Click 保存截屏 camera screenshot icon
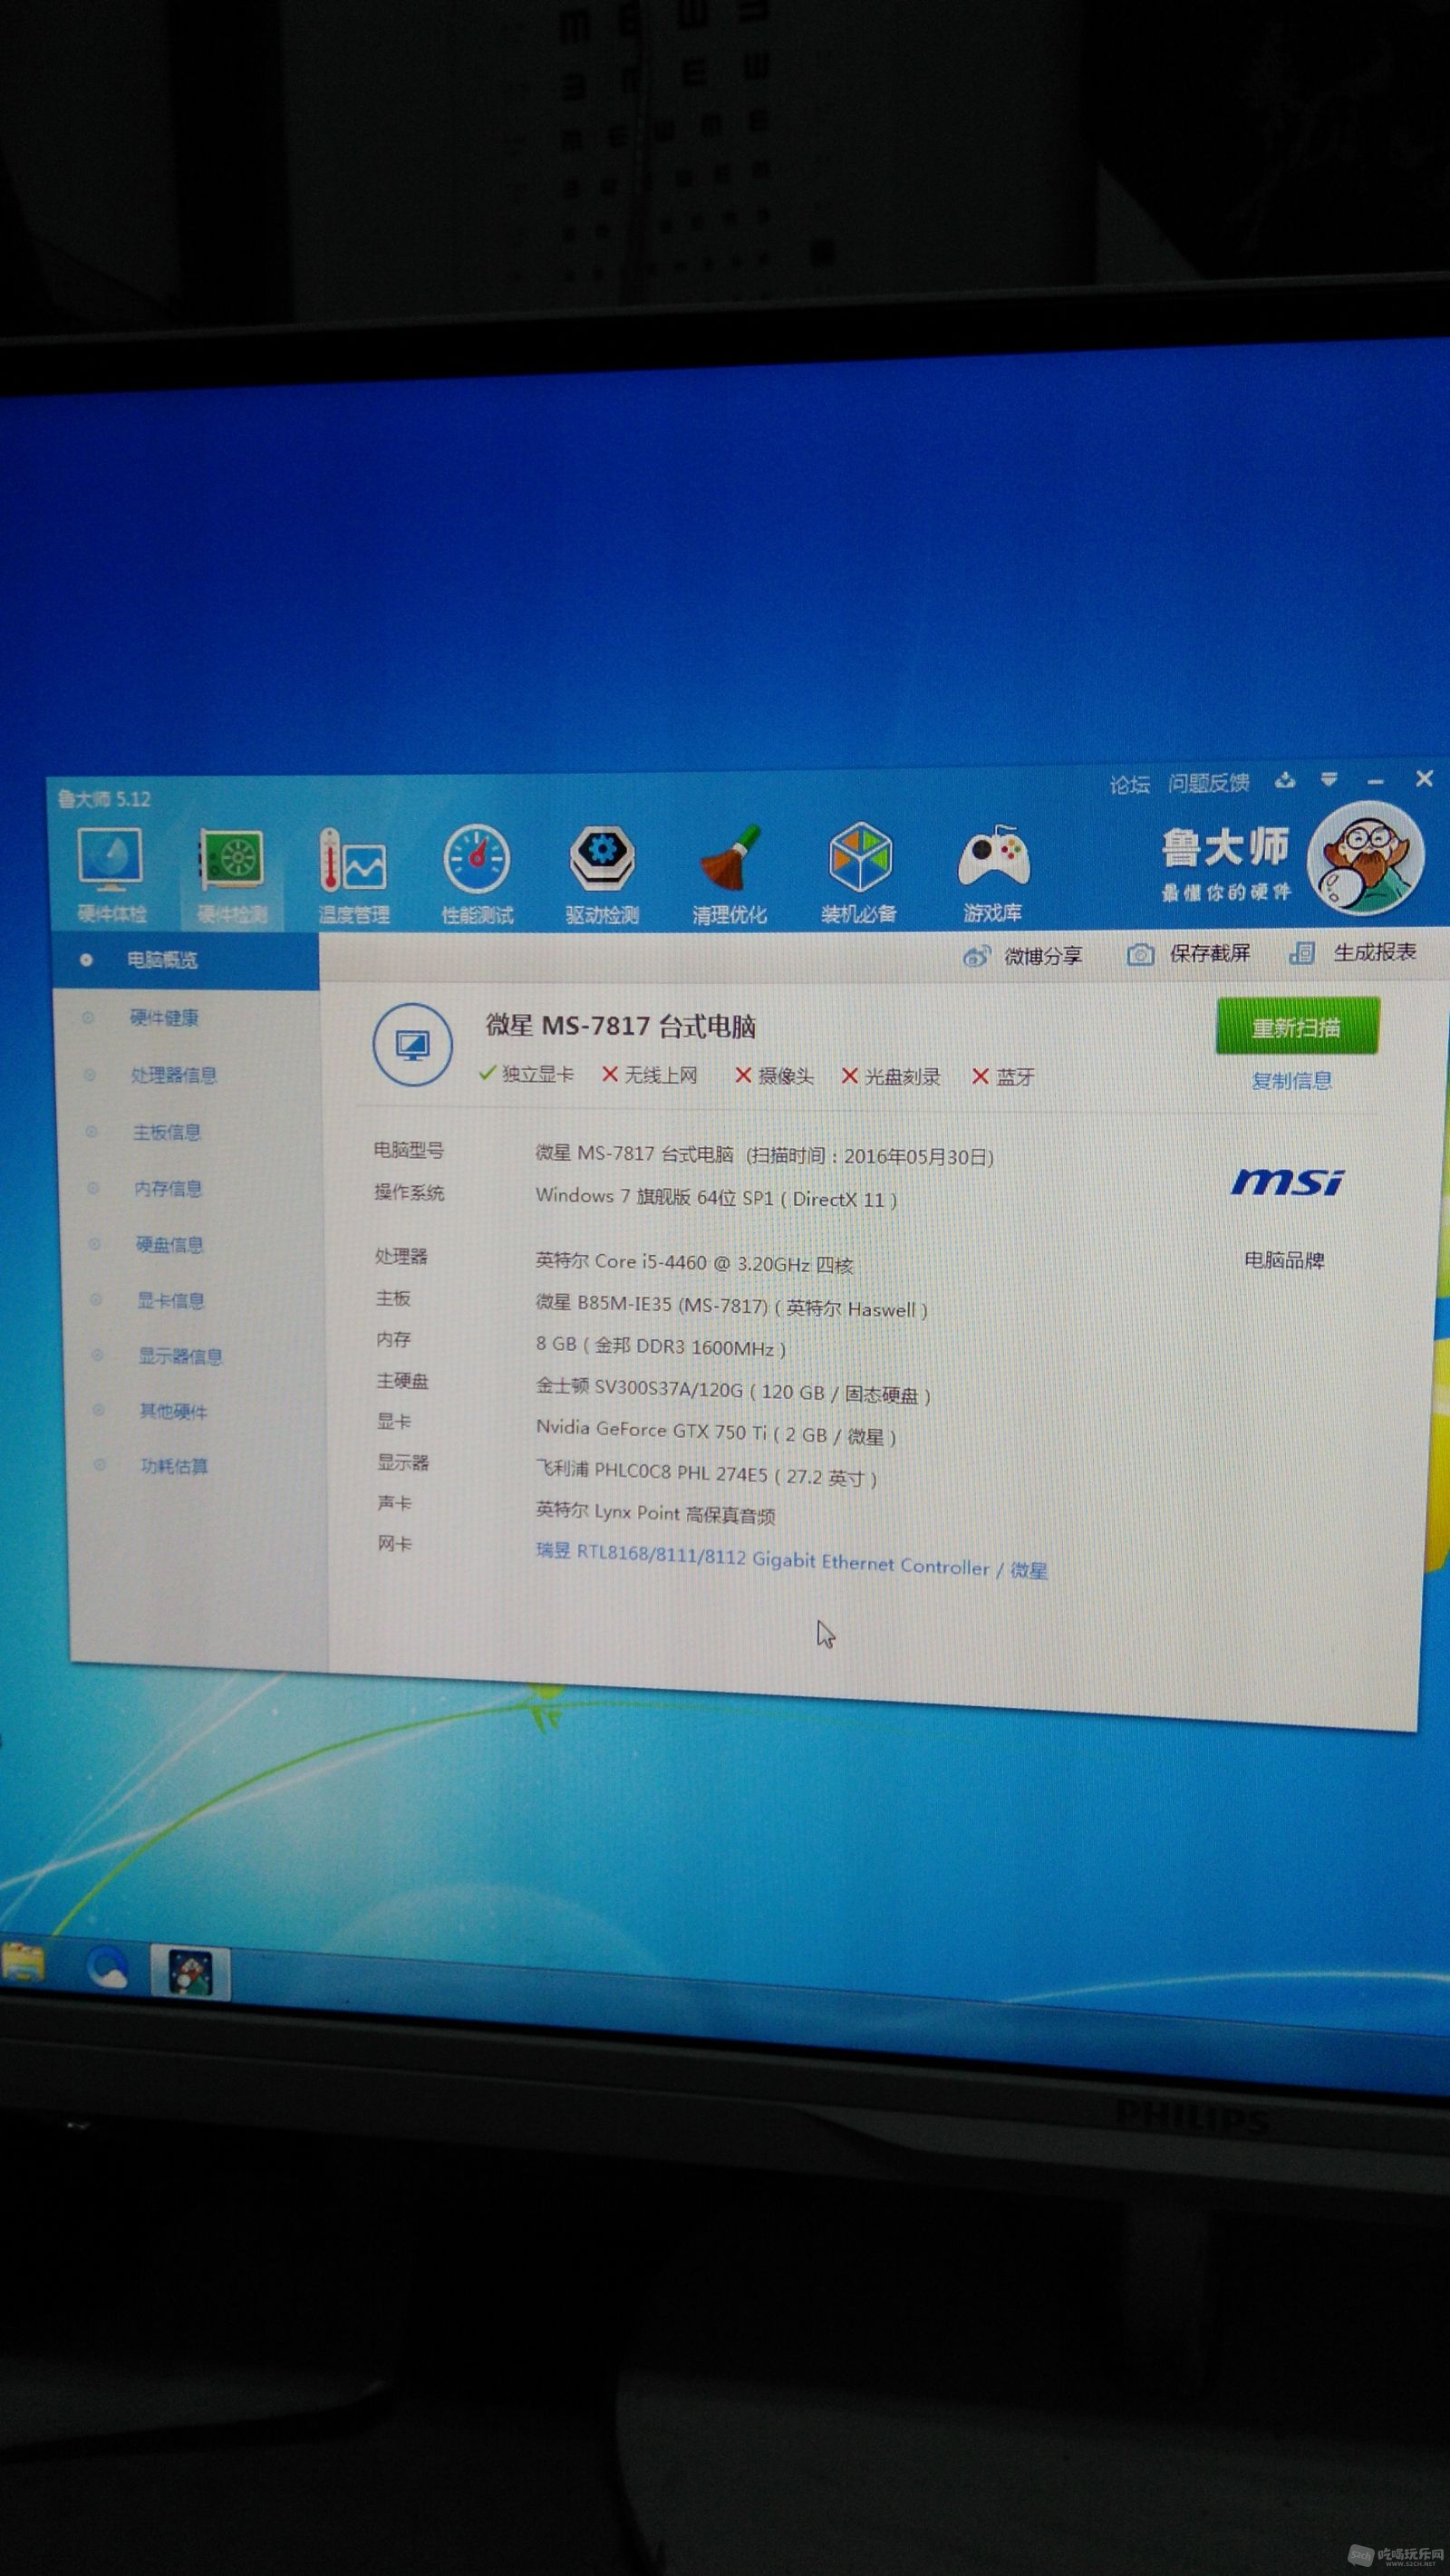 click(x=1140, y=955)
